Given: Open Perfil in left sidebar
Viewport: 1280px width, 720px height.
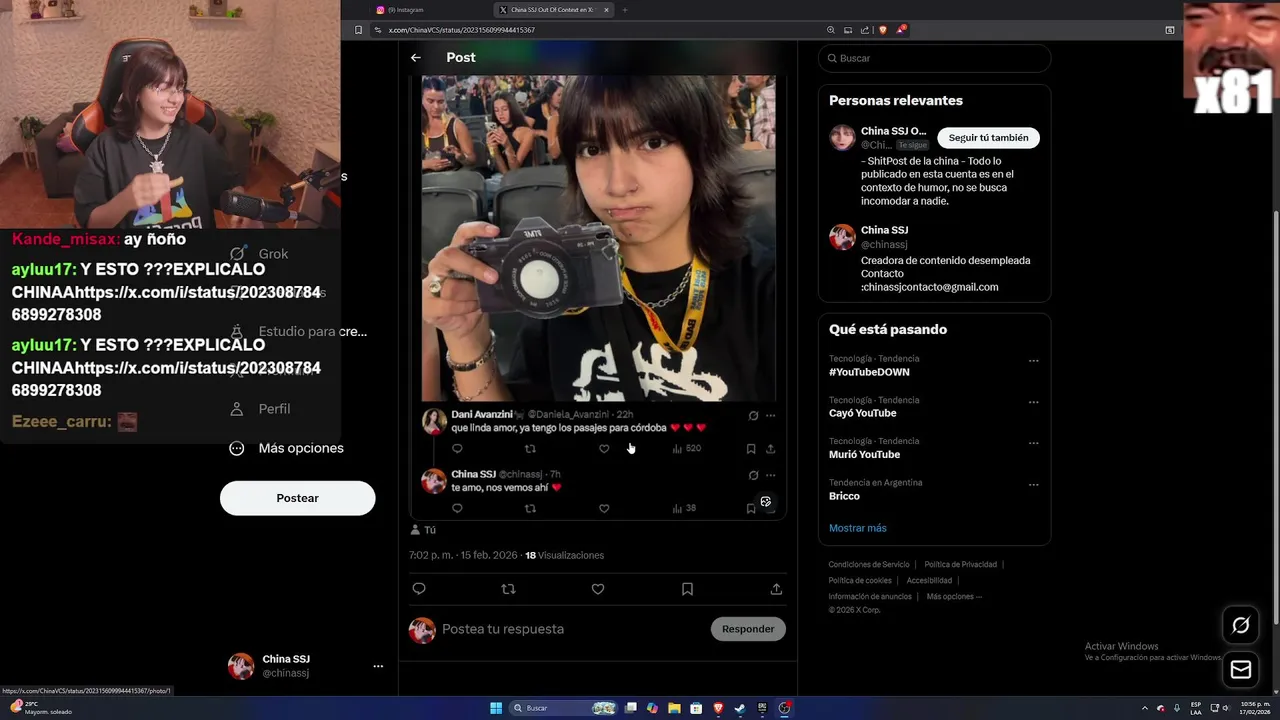Looking at the screenshot, I should point(260,409).
